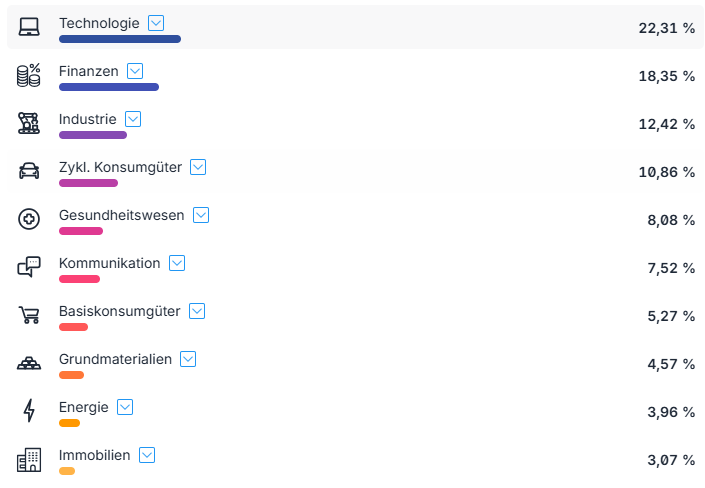This screenshot has height=488, width=705.
Task: Expand the Zykl. Konsumgüter chevron
Action: 198,167
